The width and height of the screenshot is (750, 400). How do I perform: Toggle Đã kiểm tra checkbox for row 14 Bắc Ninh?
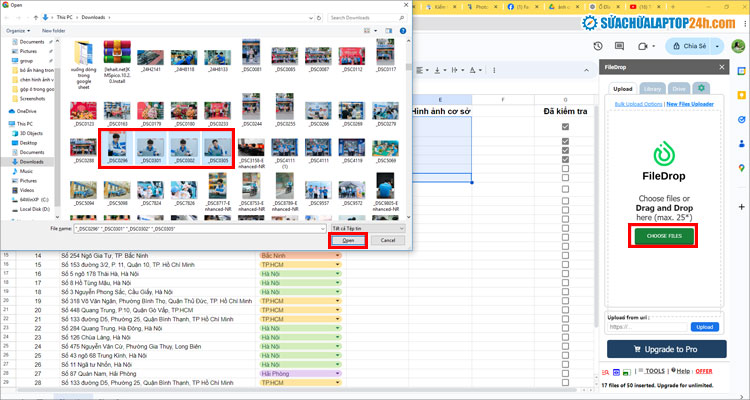[565, 256]
